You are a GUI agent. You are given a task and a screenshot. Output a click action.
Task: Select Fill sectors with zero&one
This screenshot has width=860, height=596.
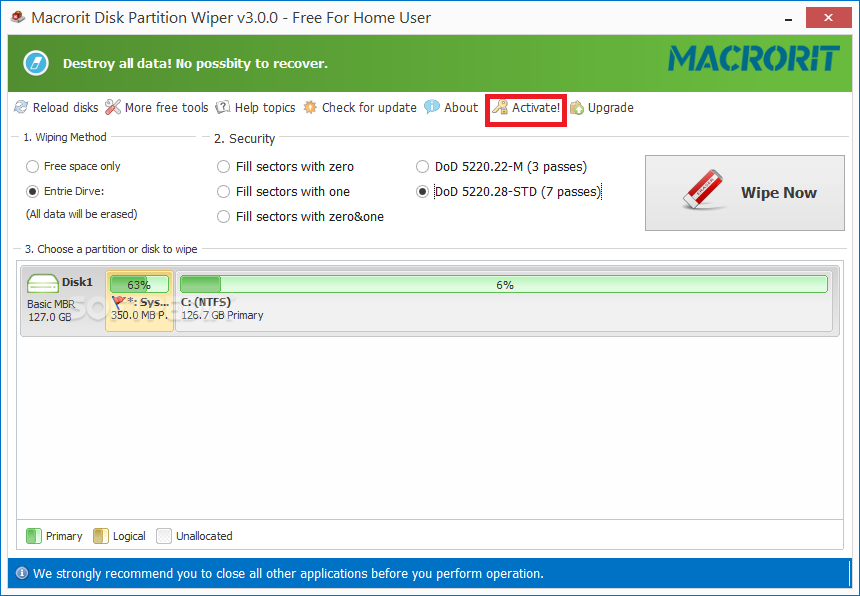[224, 217]
